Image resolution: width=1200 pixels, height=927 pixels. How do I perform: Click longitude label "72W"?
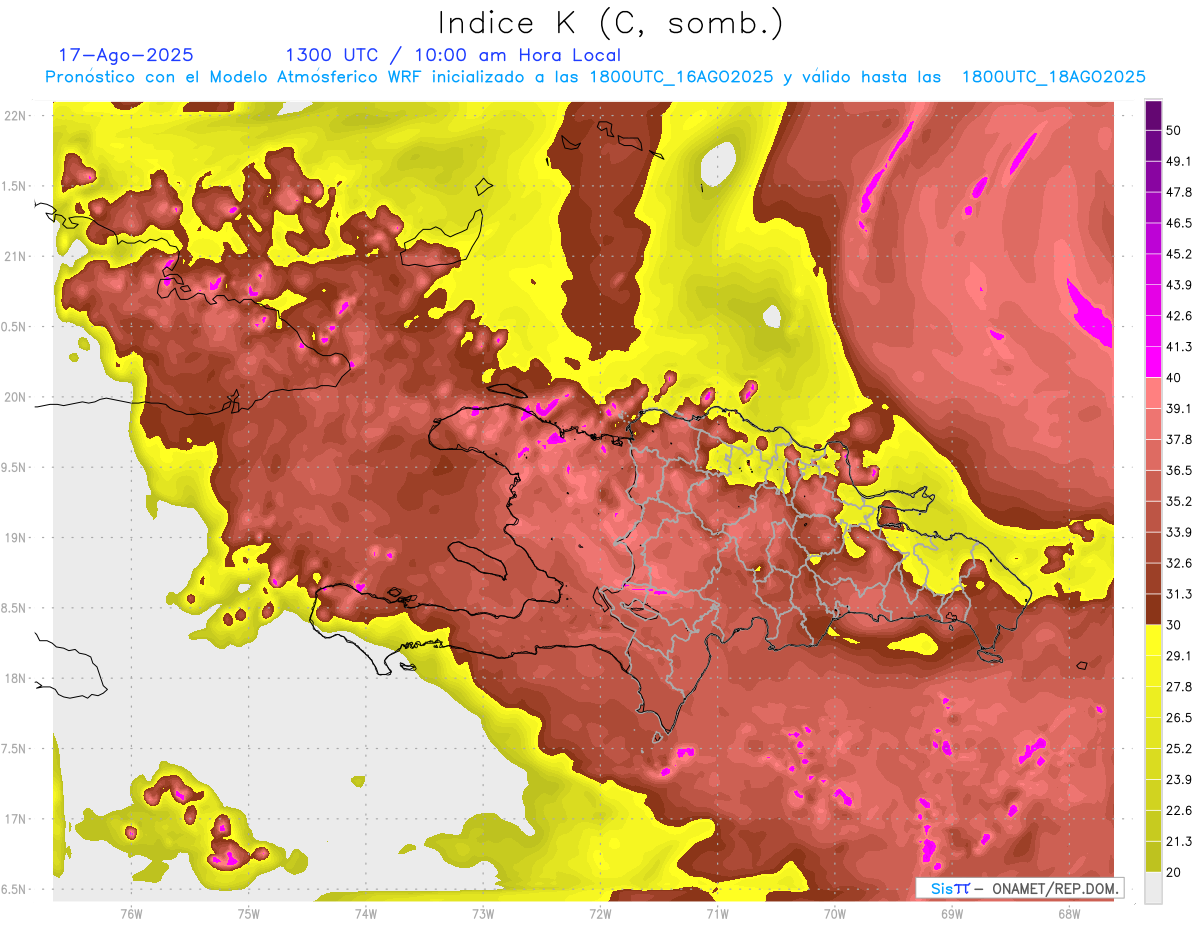600,913
